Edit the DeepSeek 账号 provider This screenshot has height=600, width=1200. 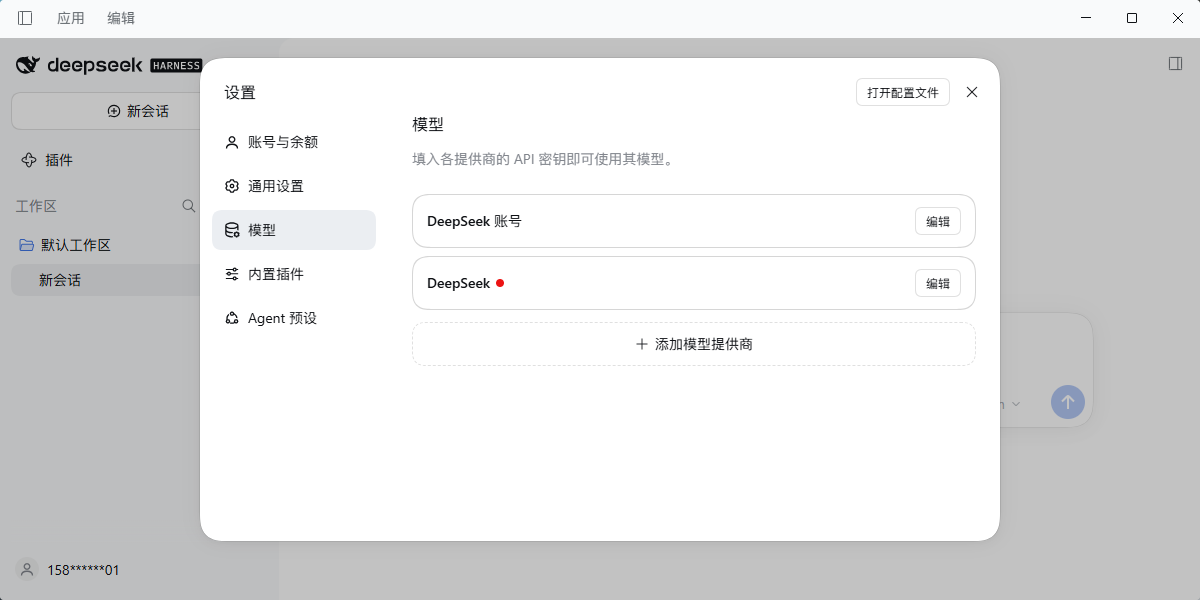[938, 221]
